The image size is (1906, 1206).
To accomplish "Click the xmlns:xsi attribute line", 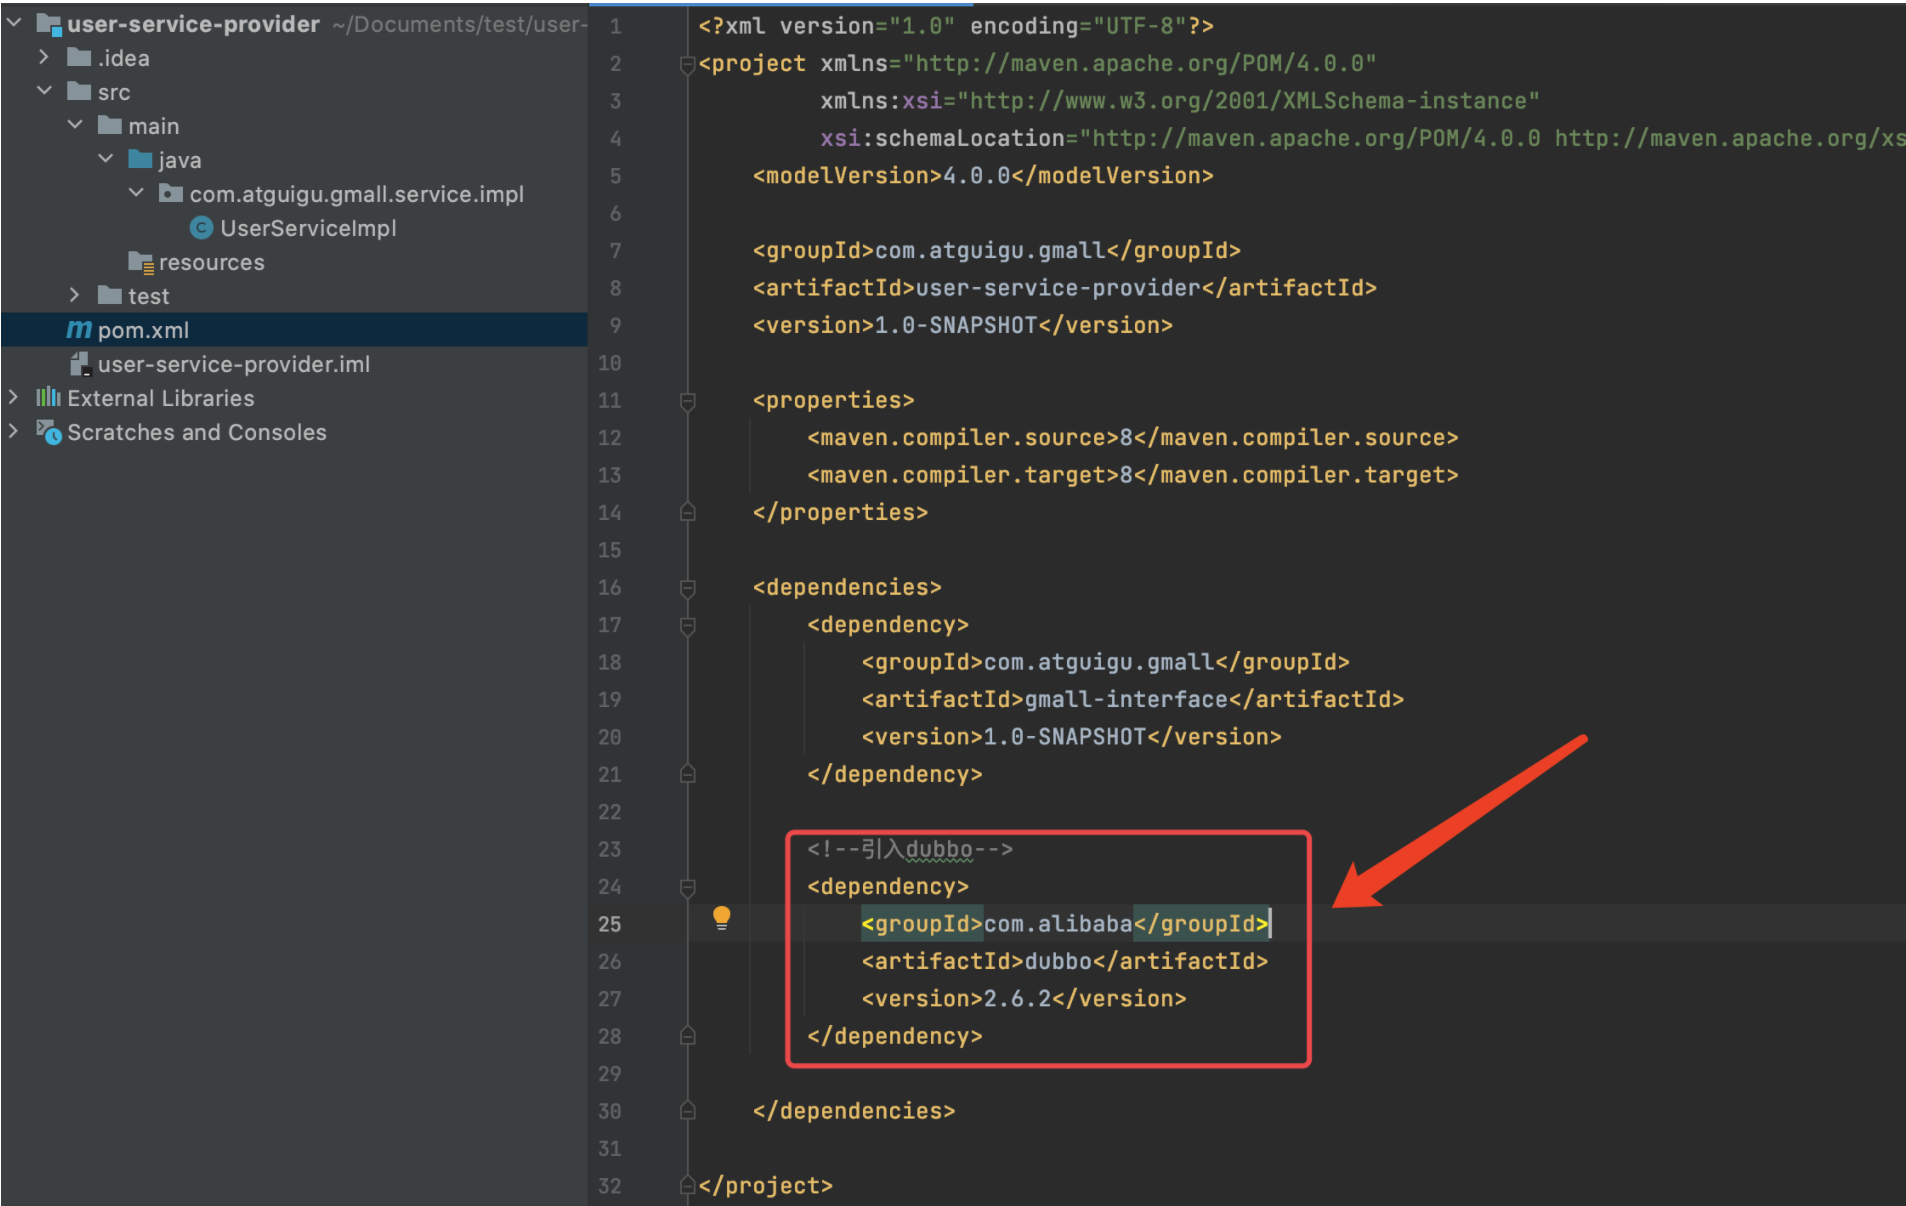I will coord(1179,101).
